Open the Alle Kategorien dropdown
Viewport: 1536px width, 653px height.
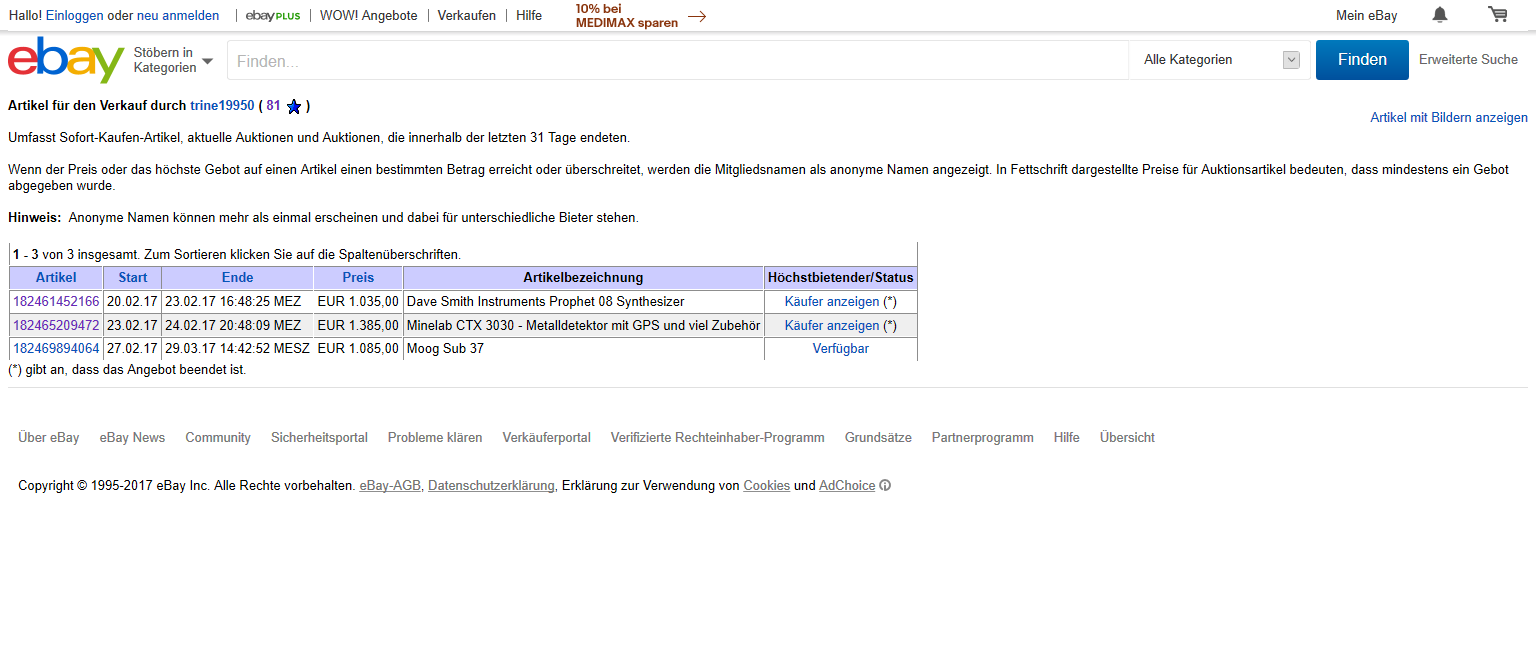(x=1220, y=60)
